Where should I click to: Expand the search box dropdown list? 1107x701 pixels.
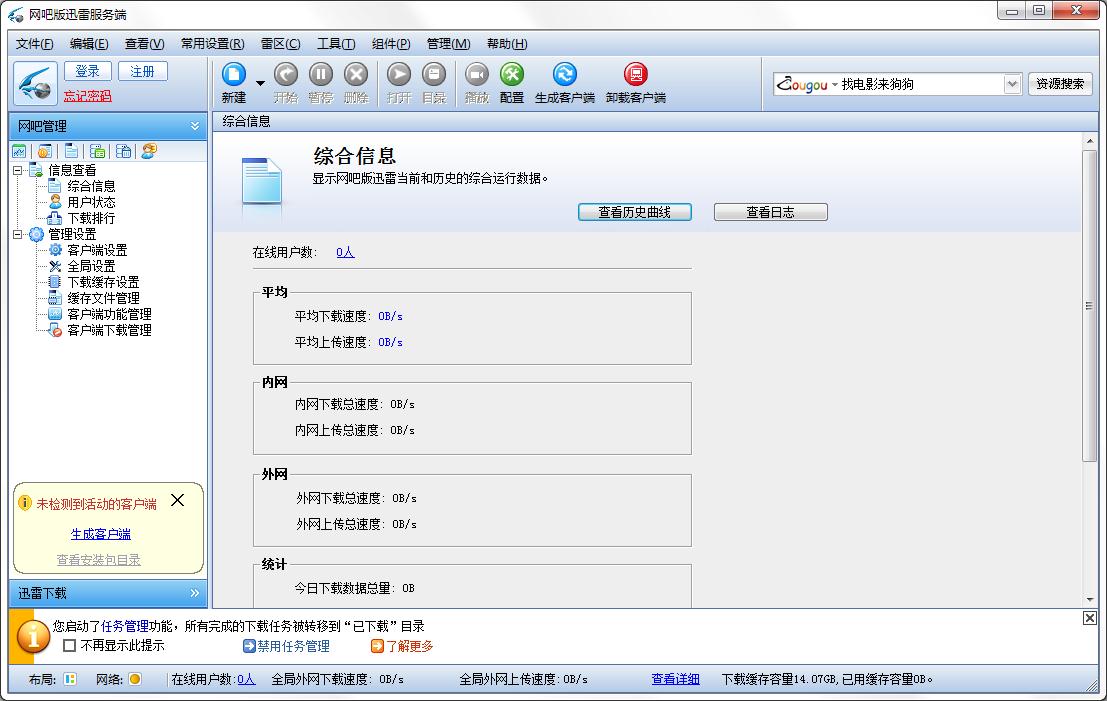(x=1012, y=84)
